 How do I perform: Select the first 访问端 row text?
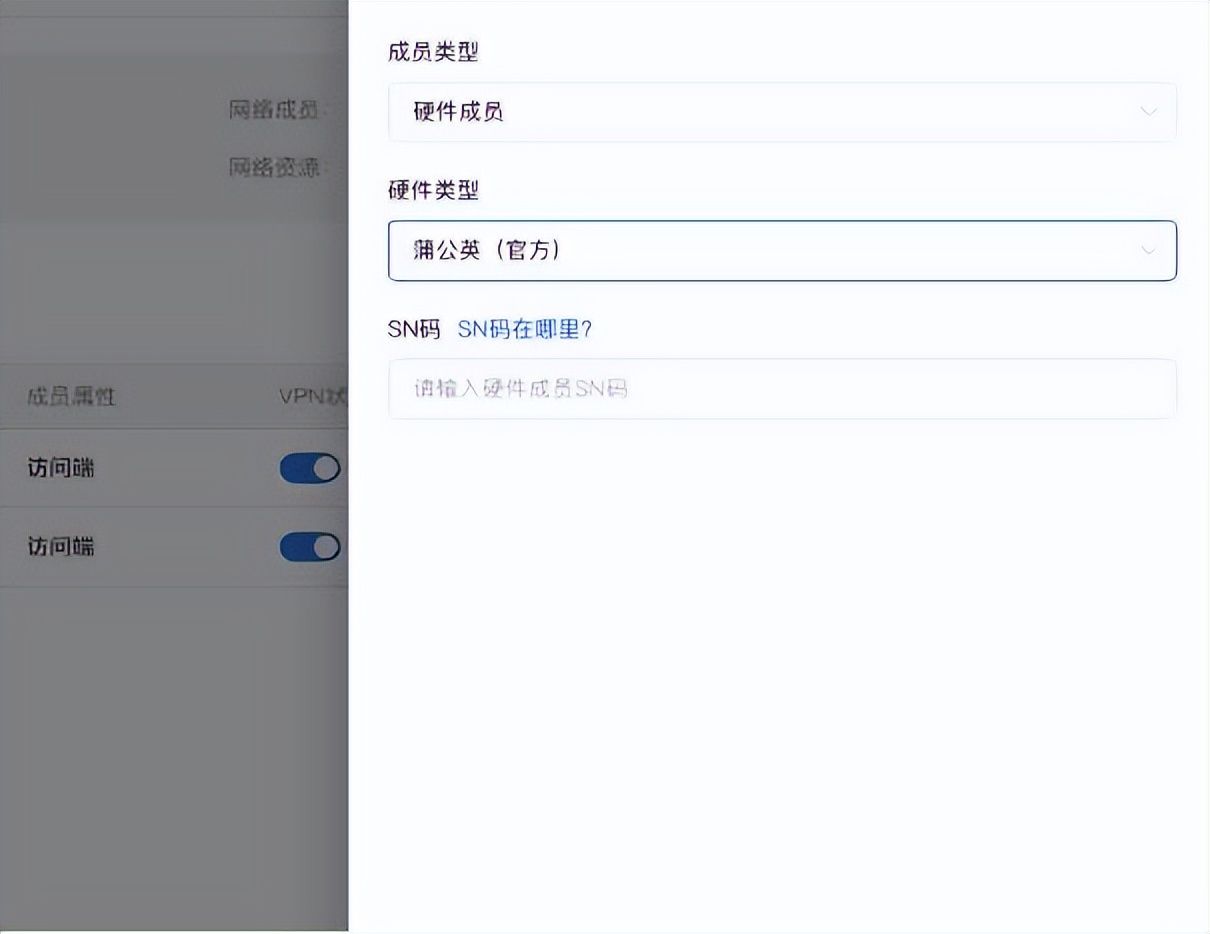point(61,467)
